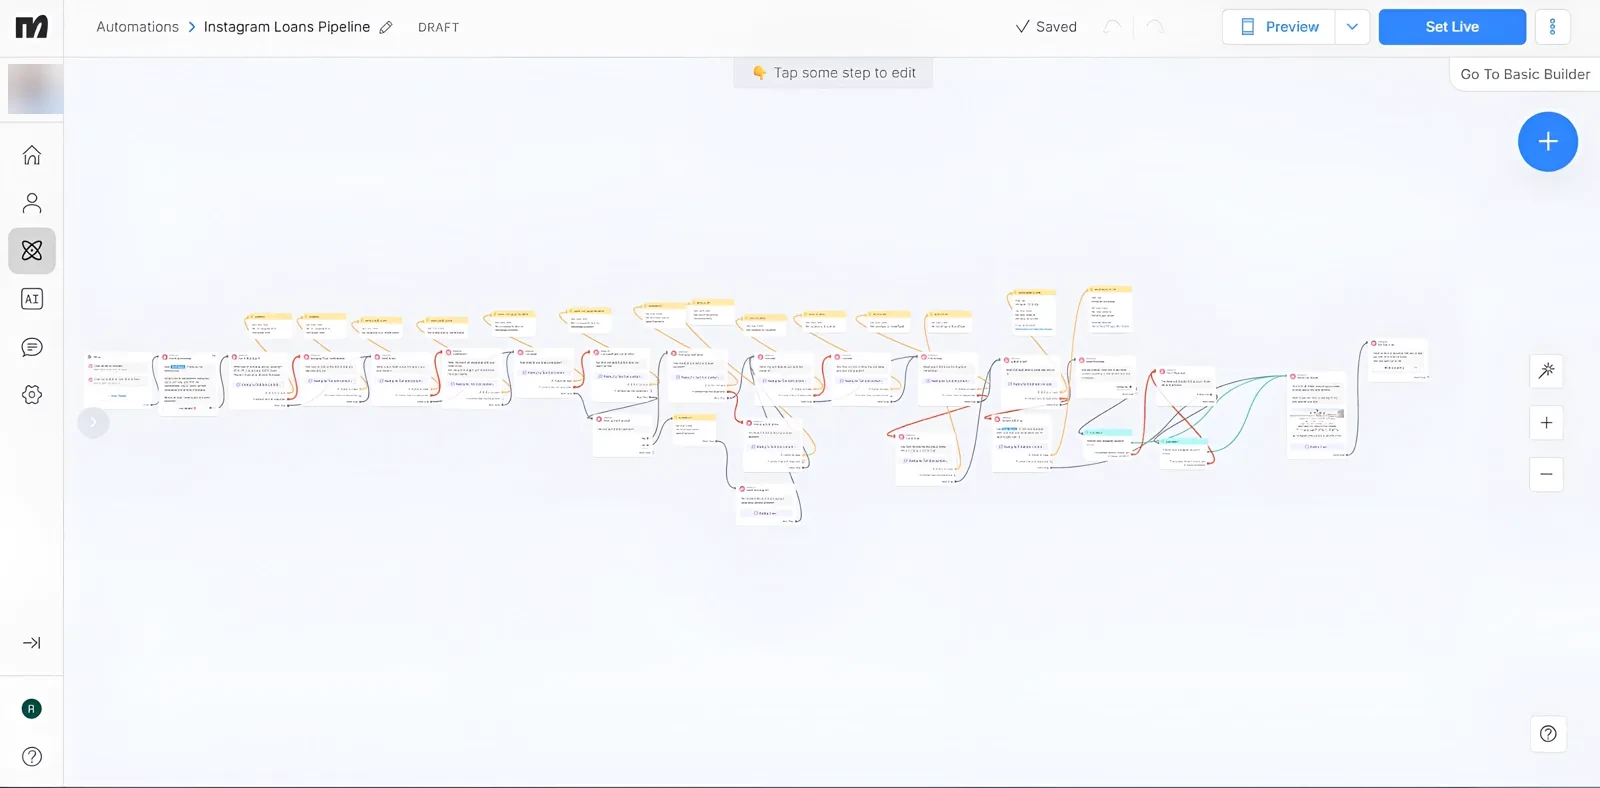The height and width of the screenshot is (788, 1600).
Task: Open Live Chat from the sidebar
Action: coord(32,347)
